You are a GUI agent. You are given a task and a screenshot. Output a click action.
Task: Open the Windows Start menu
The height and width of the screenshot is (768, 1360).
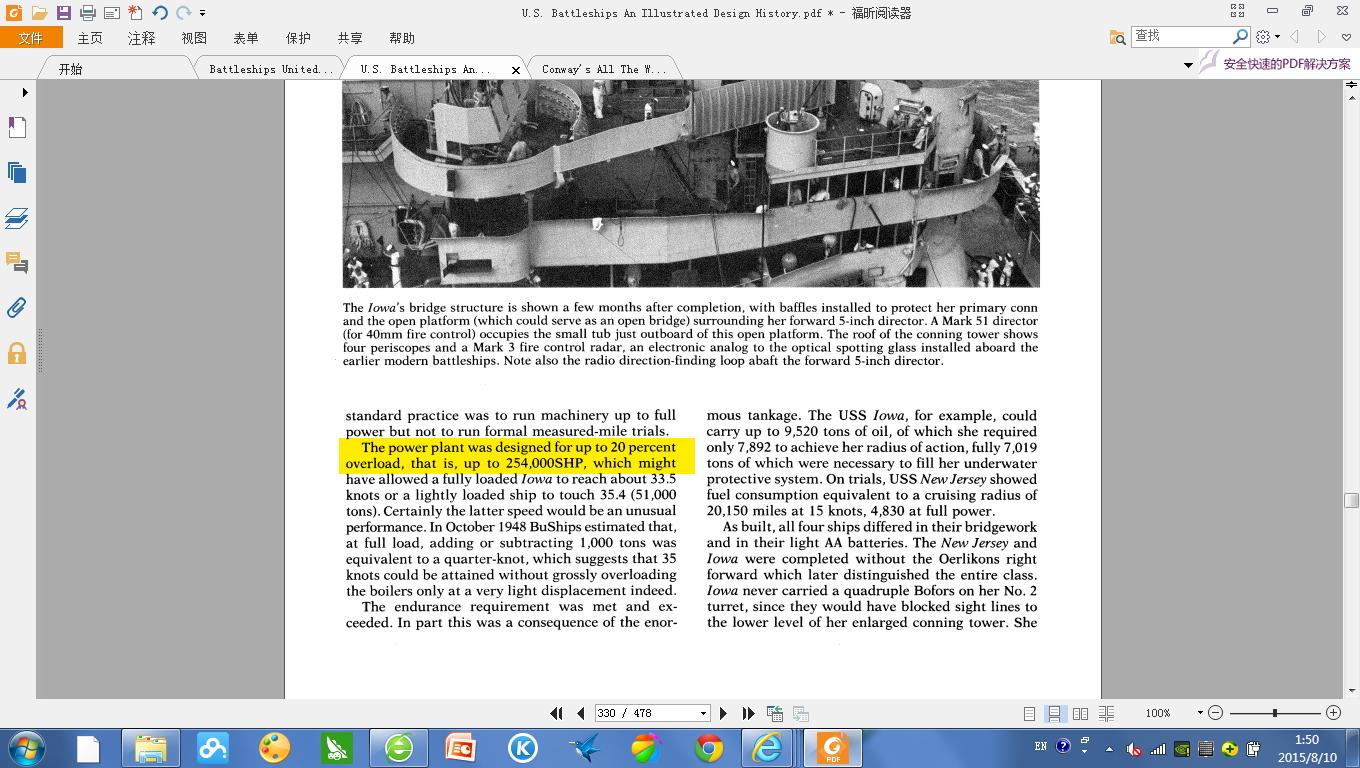(x=27, y=748)
